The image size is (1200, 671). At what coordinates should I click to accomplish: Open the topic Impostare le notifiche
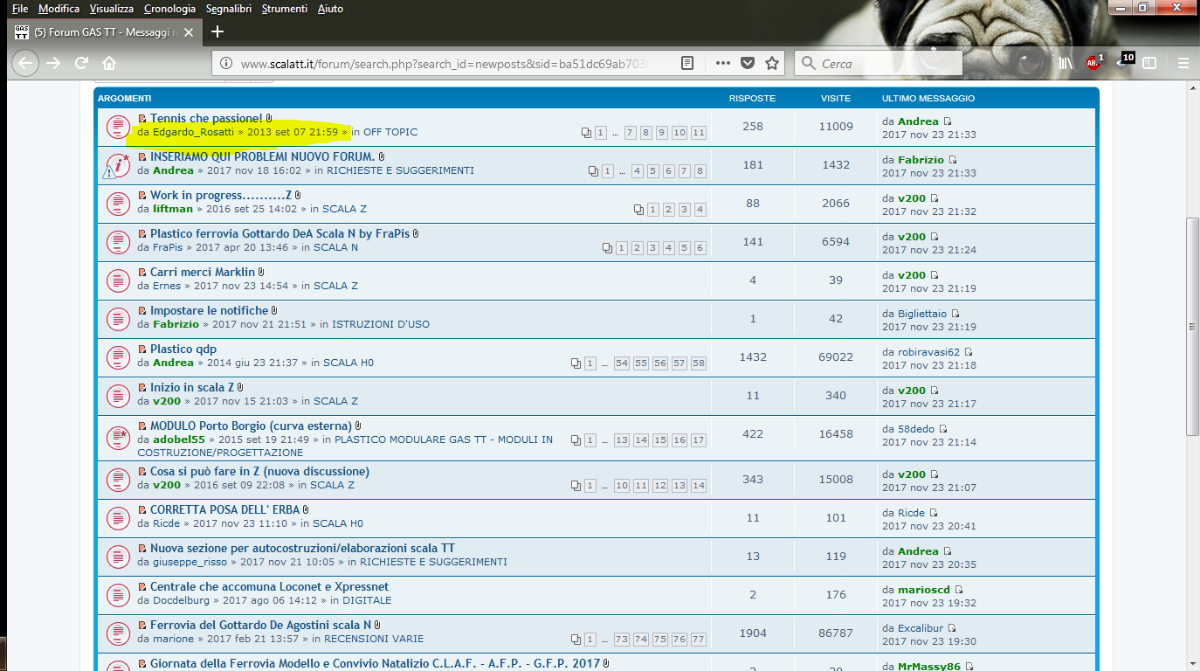coord(209,311)
